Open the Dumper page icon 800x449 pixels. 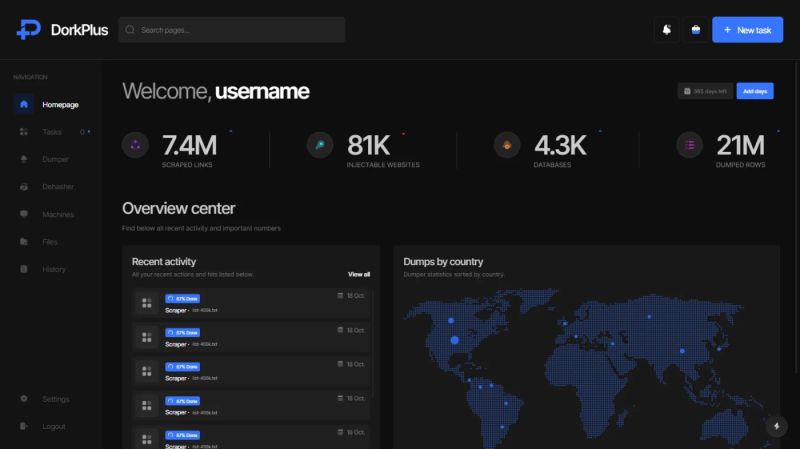pos(23,159)
